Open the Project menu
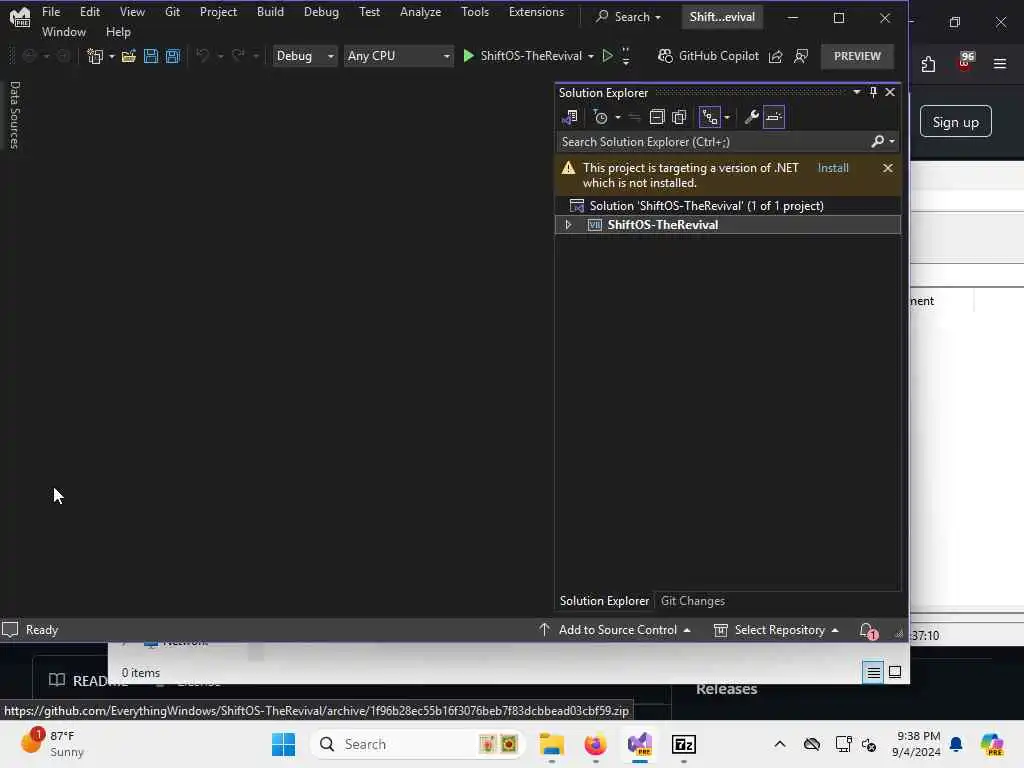Screen dimensions: 1024x768 [218, 12]
